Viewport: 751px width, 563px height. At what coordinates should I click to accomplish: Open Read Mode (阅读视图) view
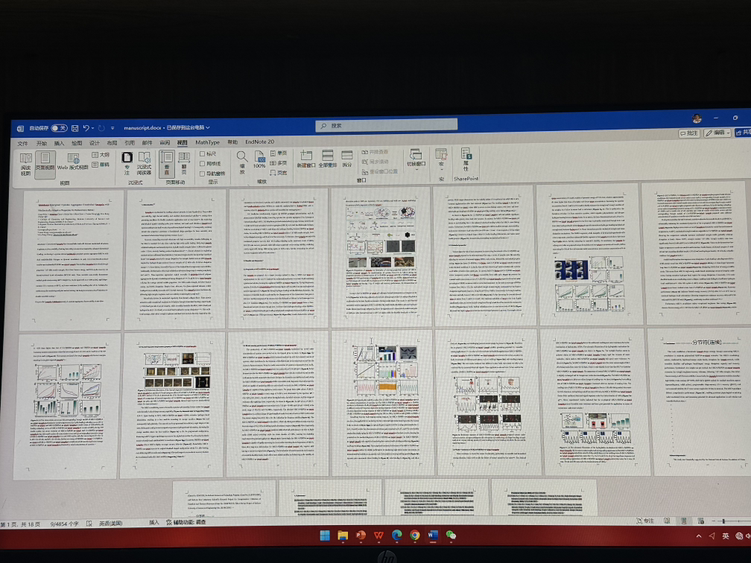point(25,164)
